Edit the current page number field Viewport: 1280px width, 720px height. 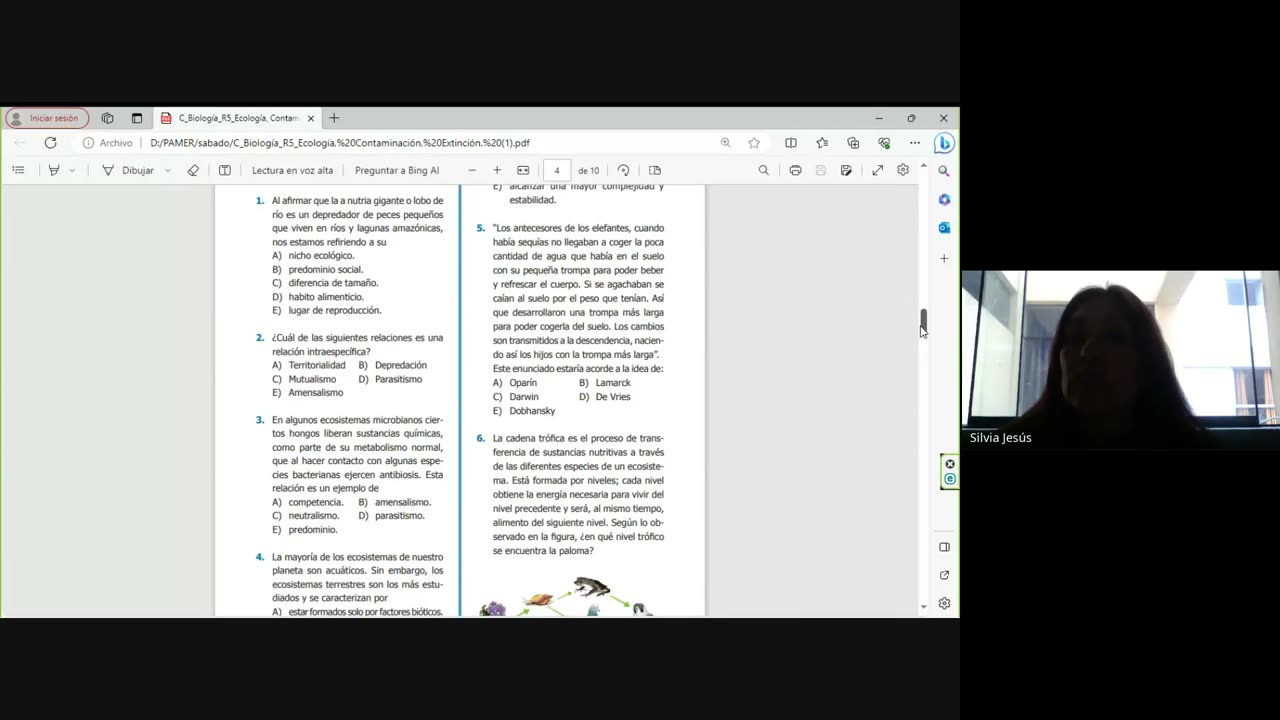pyautogui.click(x=557, y=170)
